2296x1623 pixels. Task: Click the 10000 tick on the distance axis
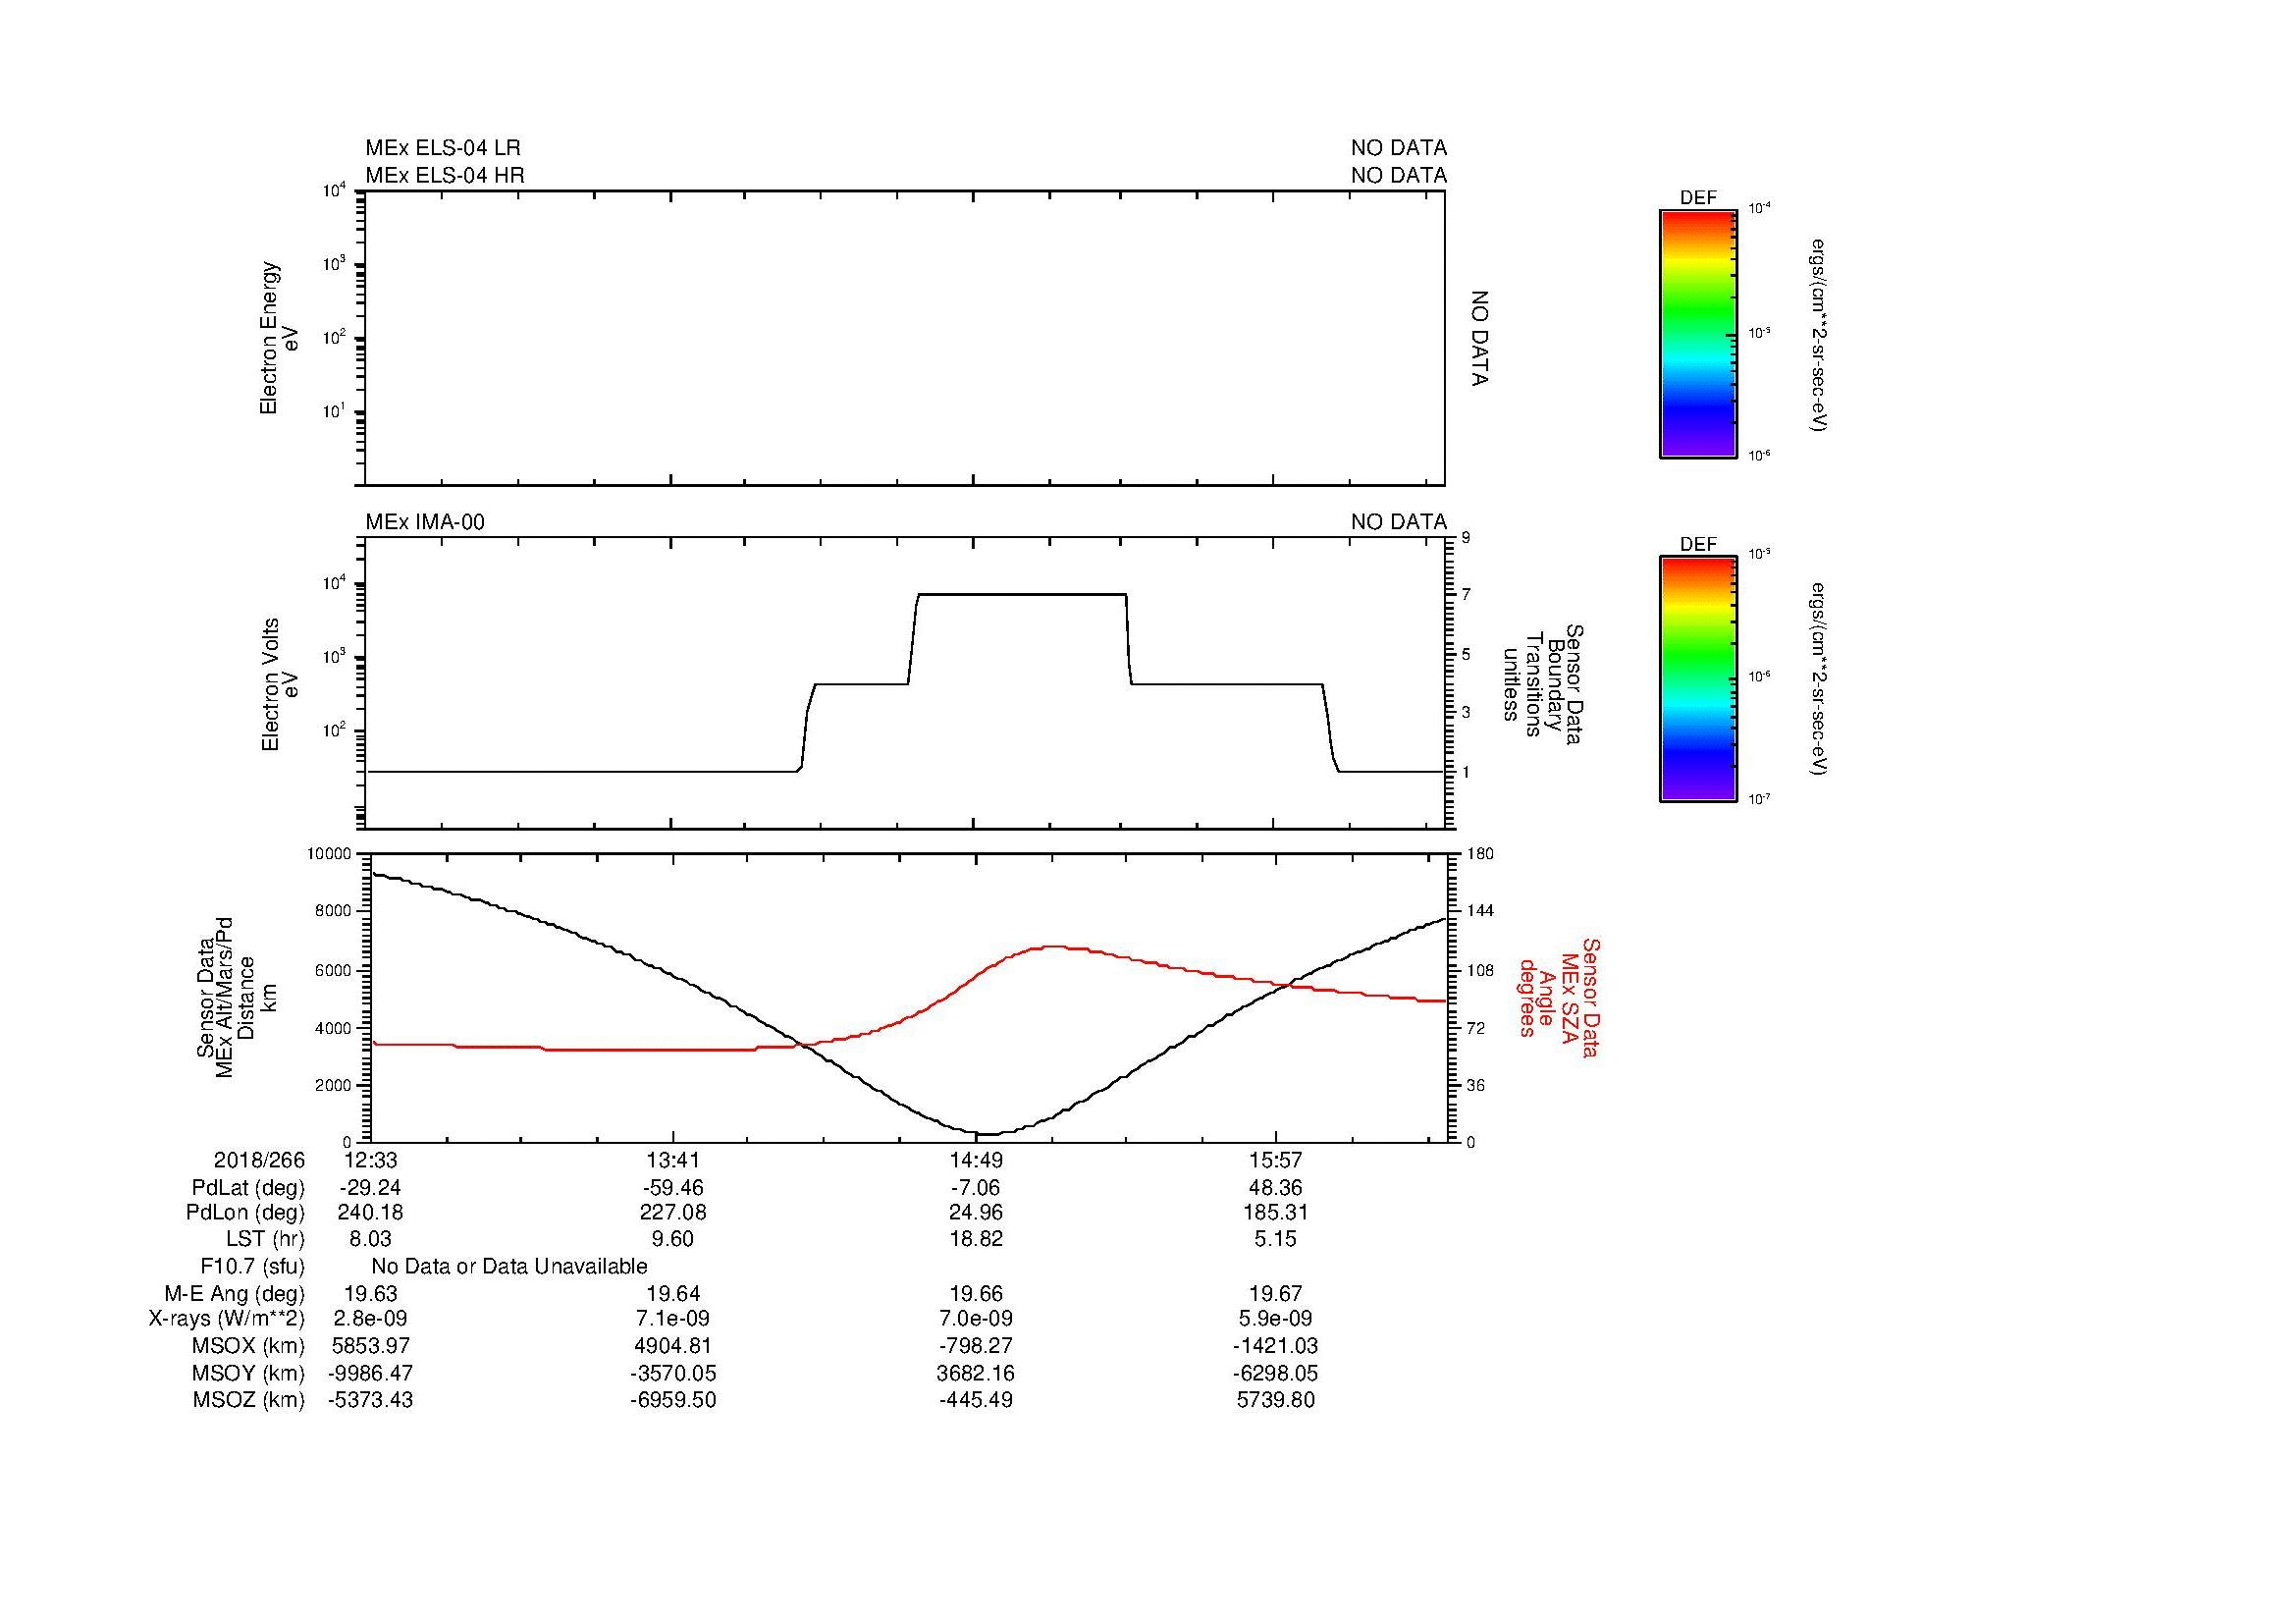[x=330, y=854]
